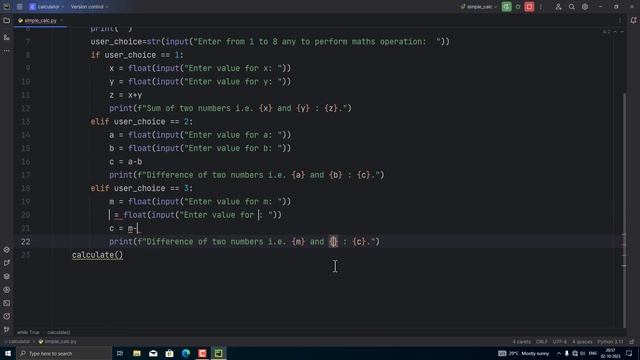
Task: Open the Services tool window
Action: tap(7, 290)
